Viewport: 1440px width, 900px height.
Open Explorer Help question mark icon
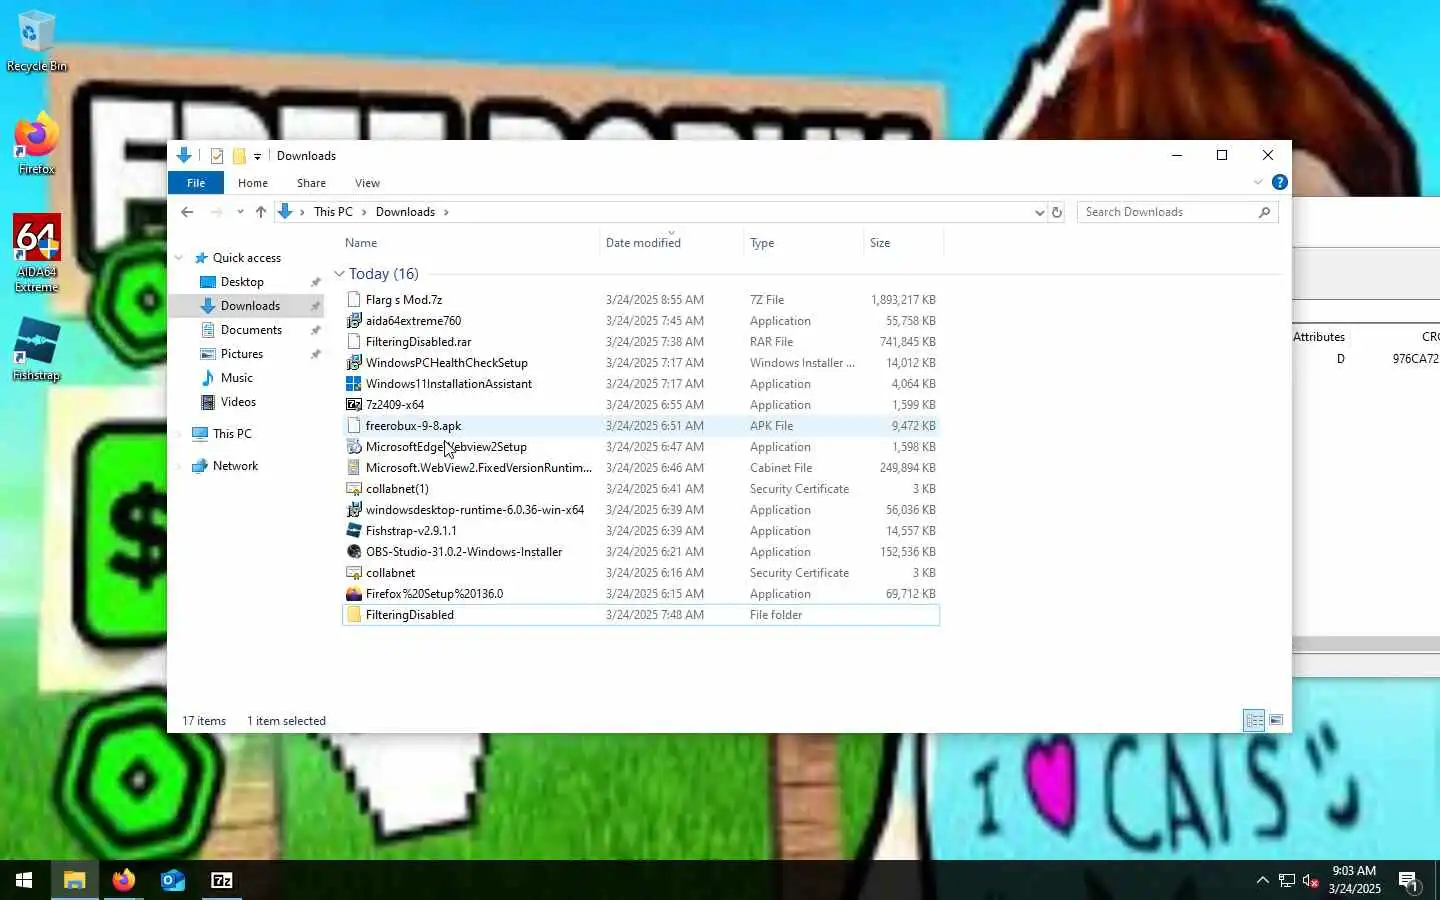1279,182
